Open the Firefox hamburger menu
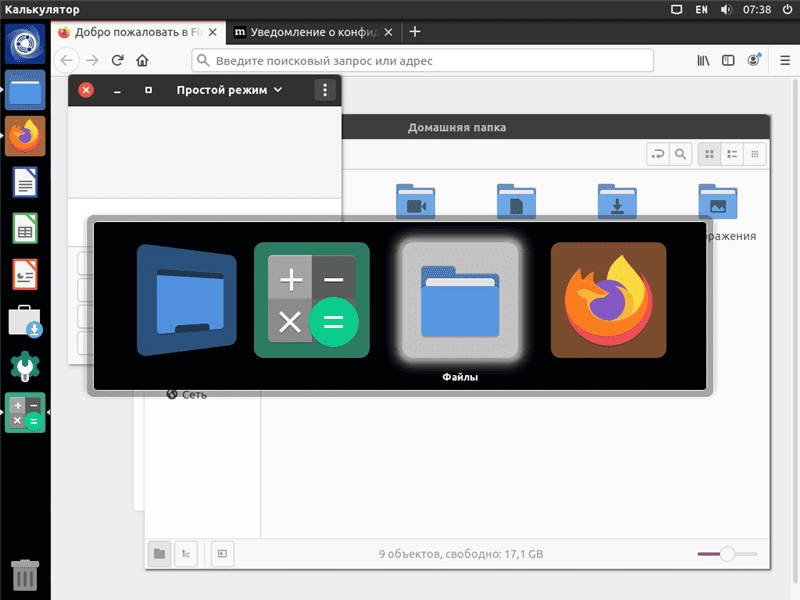This screenshot has height=600, width=800. [785, 60]
